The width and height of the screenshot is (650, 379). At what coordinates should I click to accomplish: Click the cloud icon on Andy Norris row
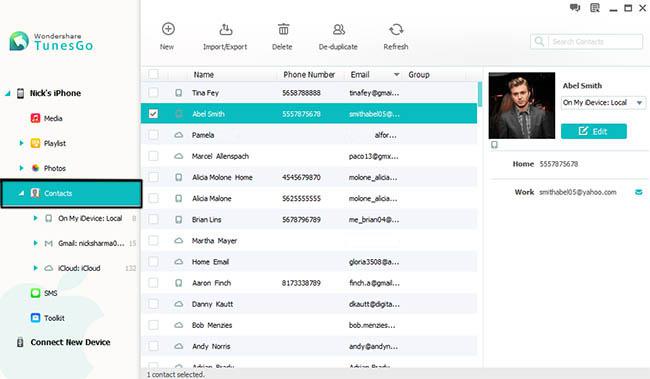pyautogui.click(x=178, y=346)
